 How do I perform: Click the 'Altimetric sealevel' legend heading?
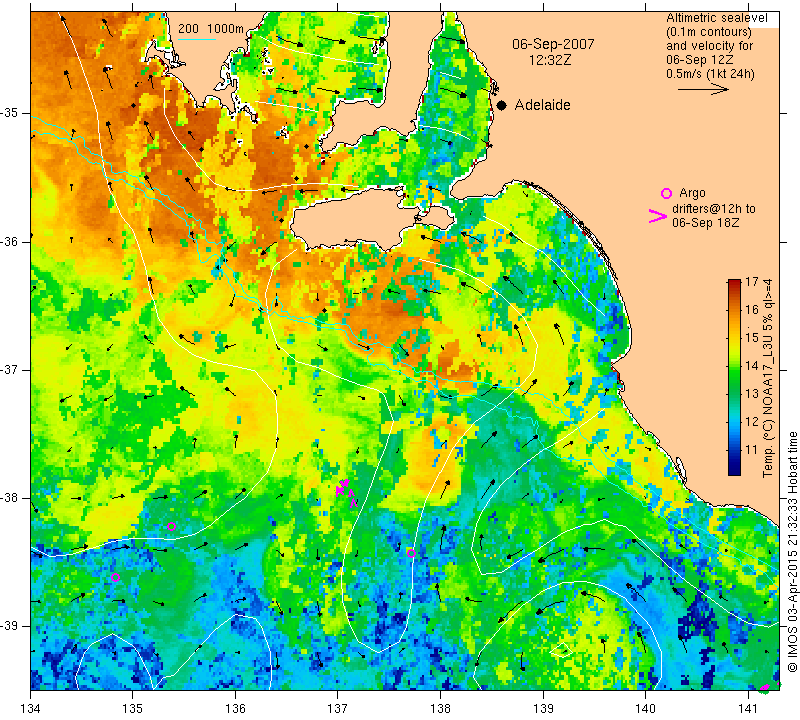(716, 18)
